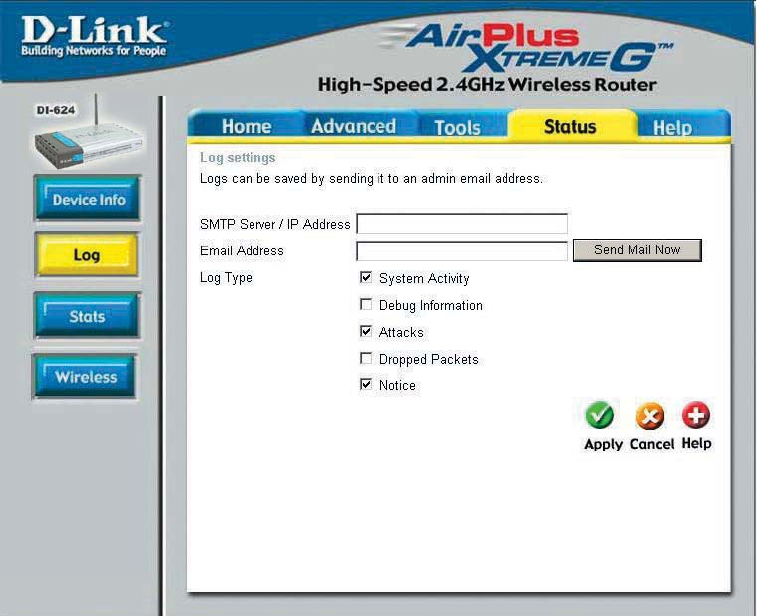Uncheck the Notice checkbox
This screenshot has height=616, width=757.
click(x=366, y=384)
